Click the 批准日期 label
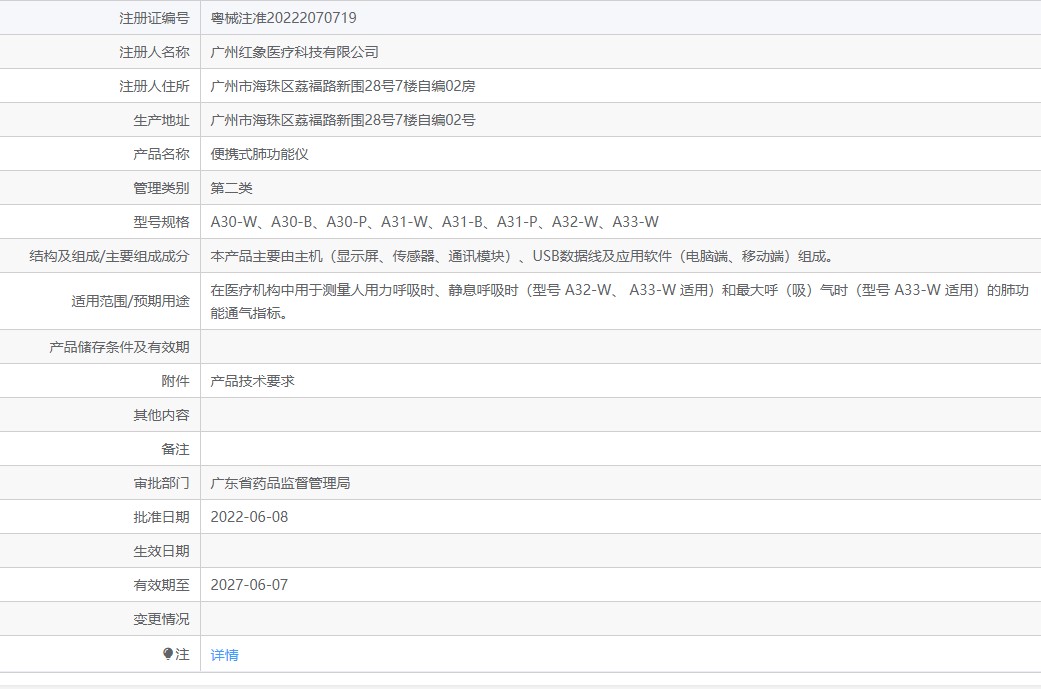Image resolution: width=1041 pixels, height=689 pixels. coord(161,517)
